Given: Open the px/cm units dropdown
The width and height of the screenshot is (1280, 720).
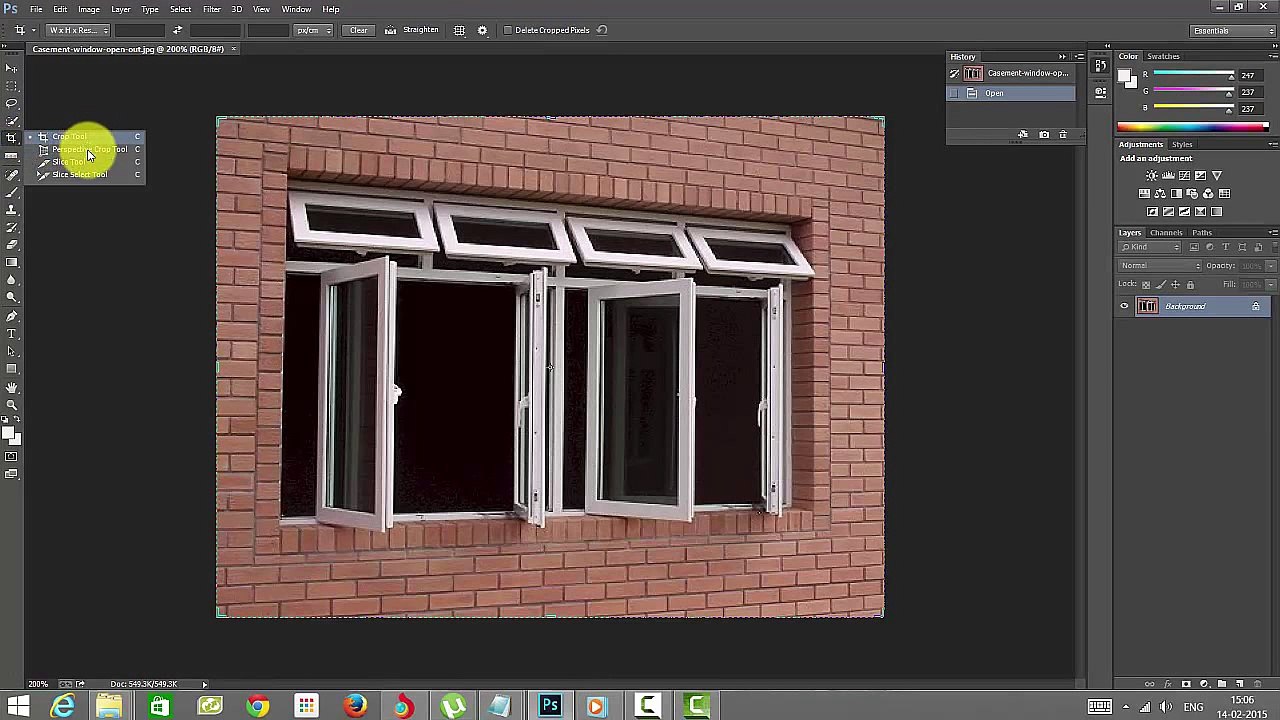Looking at the screenshot, I should (x=313, y=30).
